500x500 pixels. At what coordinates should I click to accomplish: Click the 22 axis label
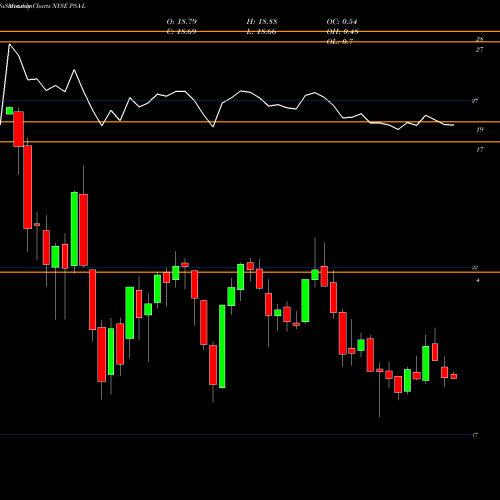click(475, 268)
